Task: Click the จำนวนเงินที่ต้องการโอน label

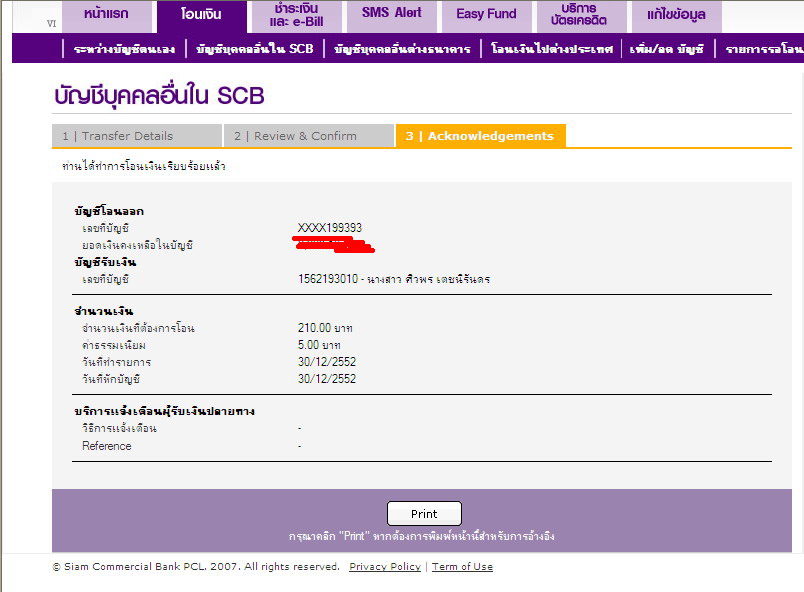Action: 138,328
